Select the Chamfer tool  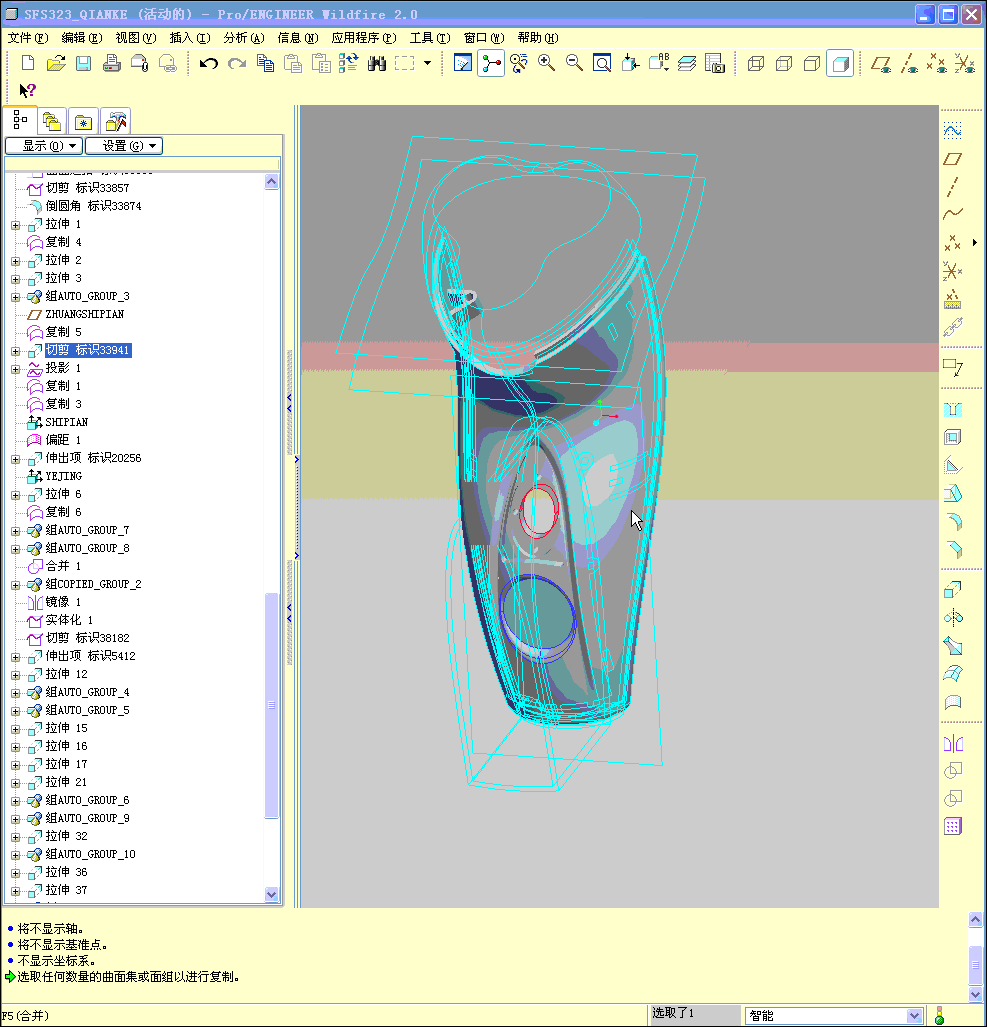tap(953, 549)
